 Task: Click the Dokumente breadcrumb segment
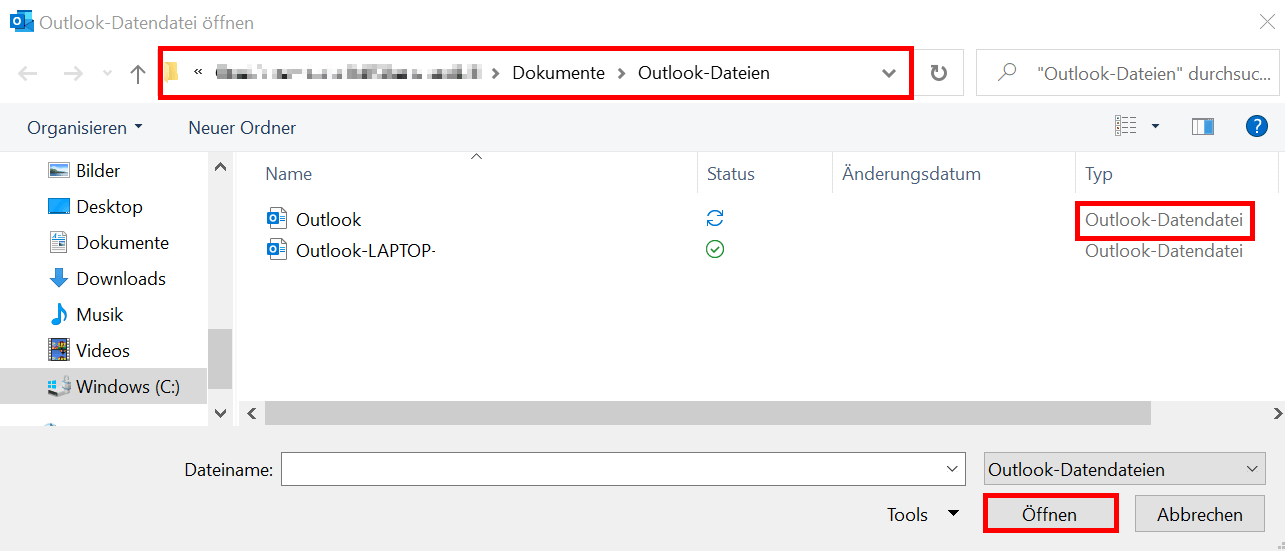tap(558, 73)
